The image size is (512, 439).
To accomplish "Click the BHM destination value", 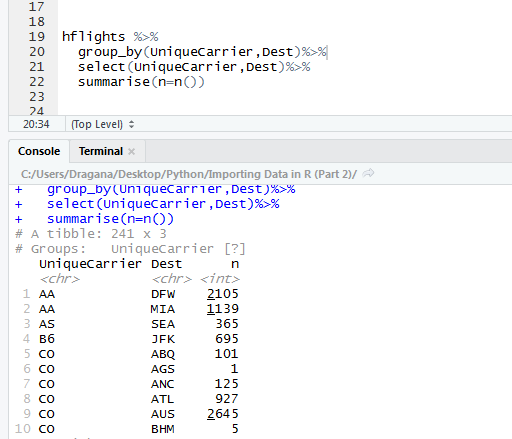I will (163, 429).
